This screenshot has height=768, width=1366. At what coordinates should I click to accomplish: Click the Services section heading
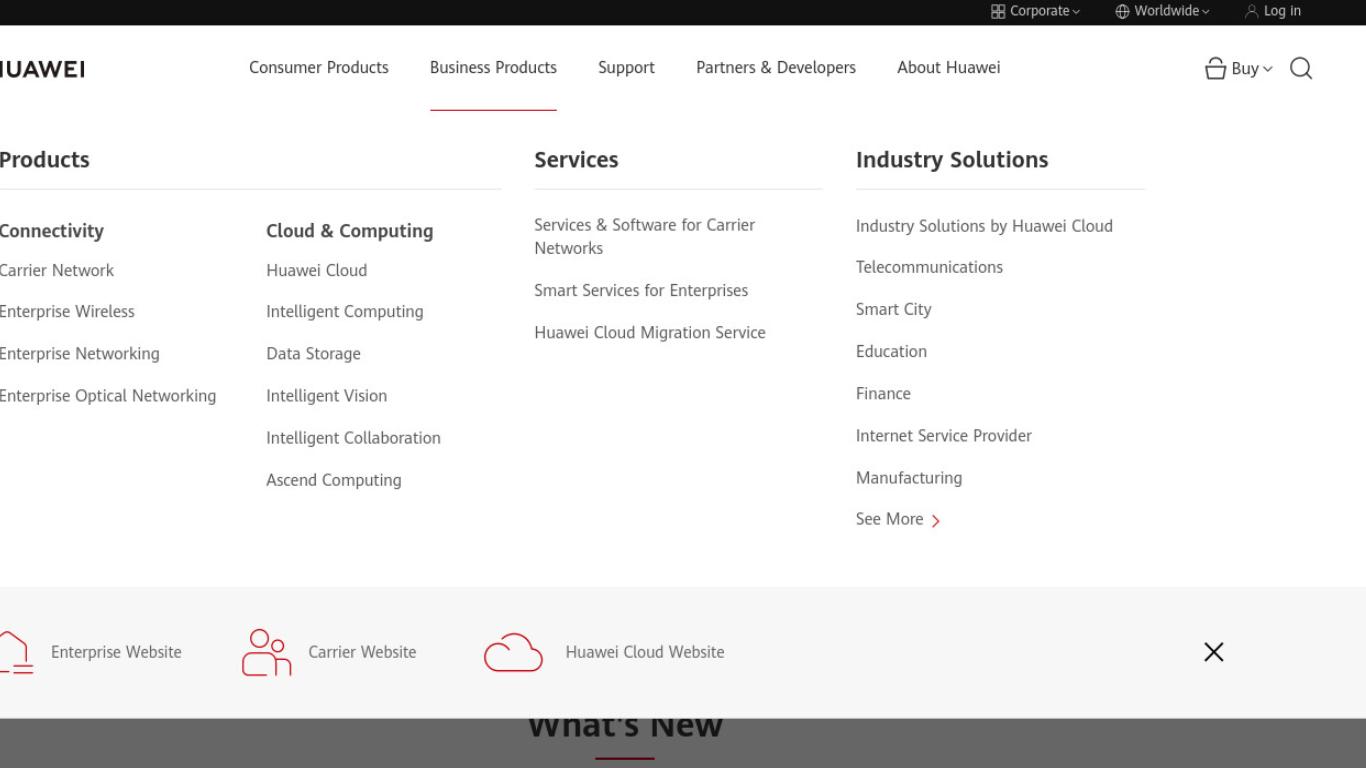click(x=576, y=160)
